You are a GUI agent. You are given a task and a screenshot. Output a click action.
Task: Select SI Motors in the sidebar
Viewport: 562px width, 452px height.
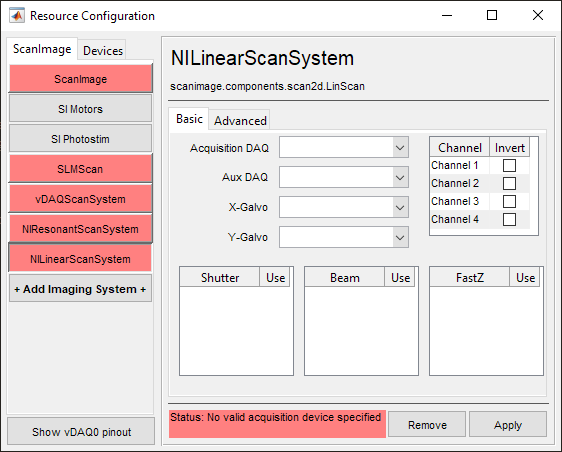tap(80, 109)
